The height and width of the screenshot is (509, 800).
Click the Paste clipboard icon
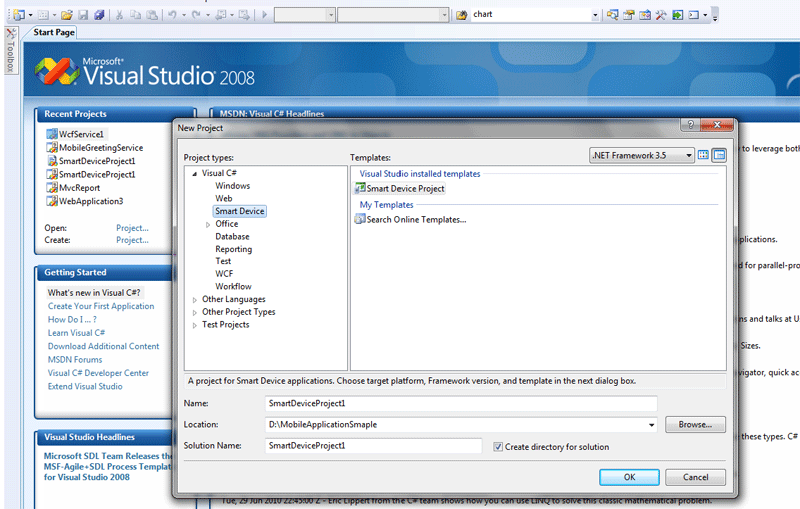152,15
